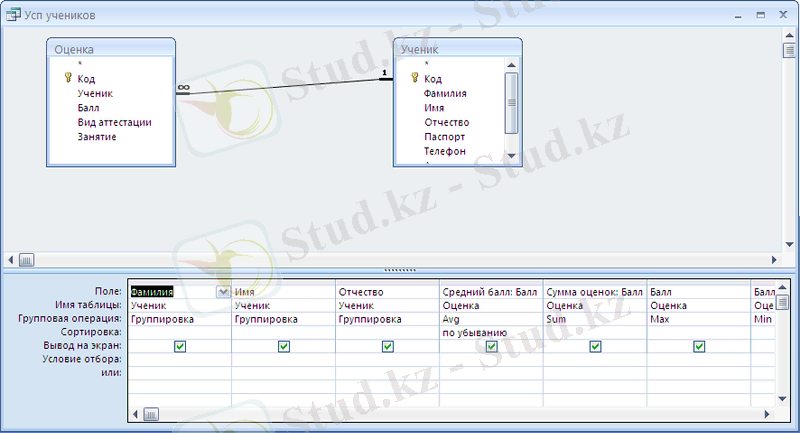Image resolution: width=800 pixels, height=433 pixels.
Task: Click the relationship line between tables
Action: 285,87
